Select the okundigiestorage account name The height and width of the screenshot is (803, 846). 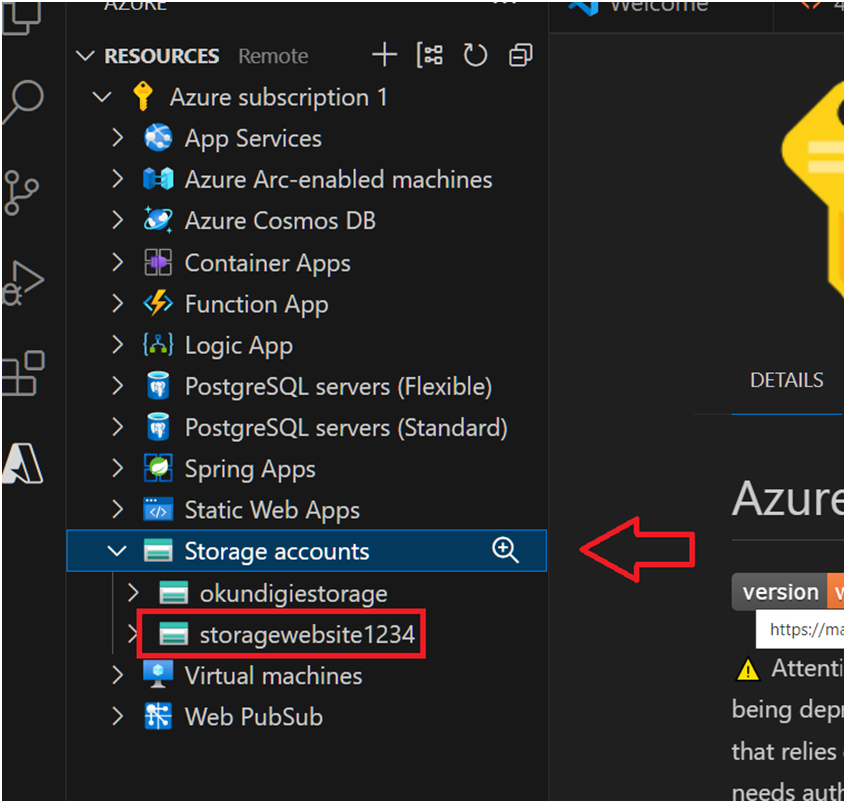pyautogui.click(x=294, y=594)
